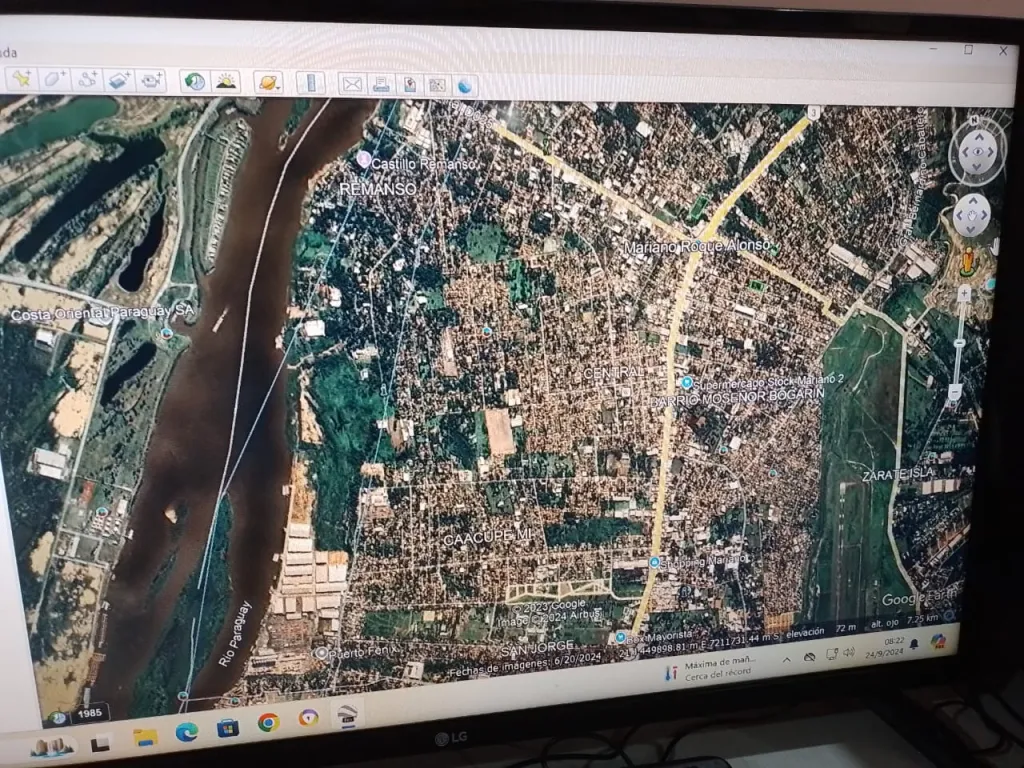Click the Print icon in the toolbar
This screenshot has width=1024, height=768.
pyautogui.click(x=381, y=84)
